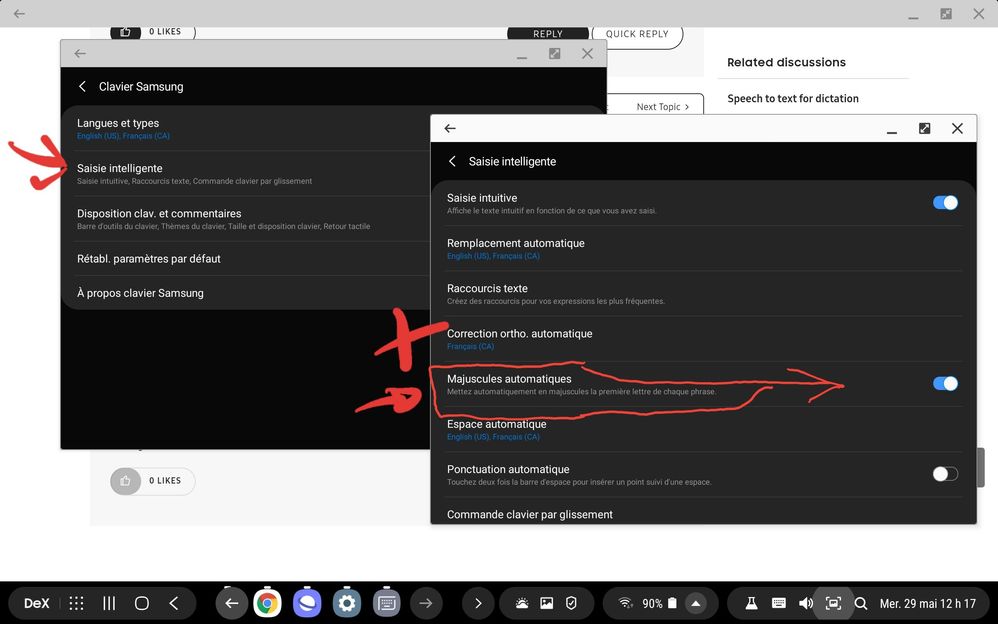Open the gallery notification icon
998x624 pixels.
pyautogui.click(x=547, y=603)
